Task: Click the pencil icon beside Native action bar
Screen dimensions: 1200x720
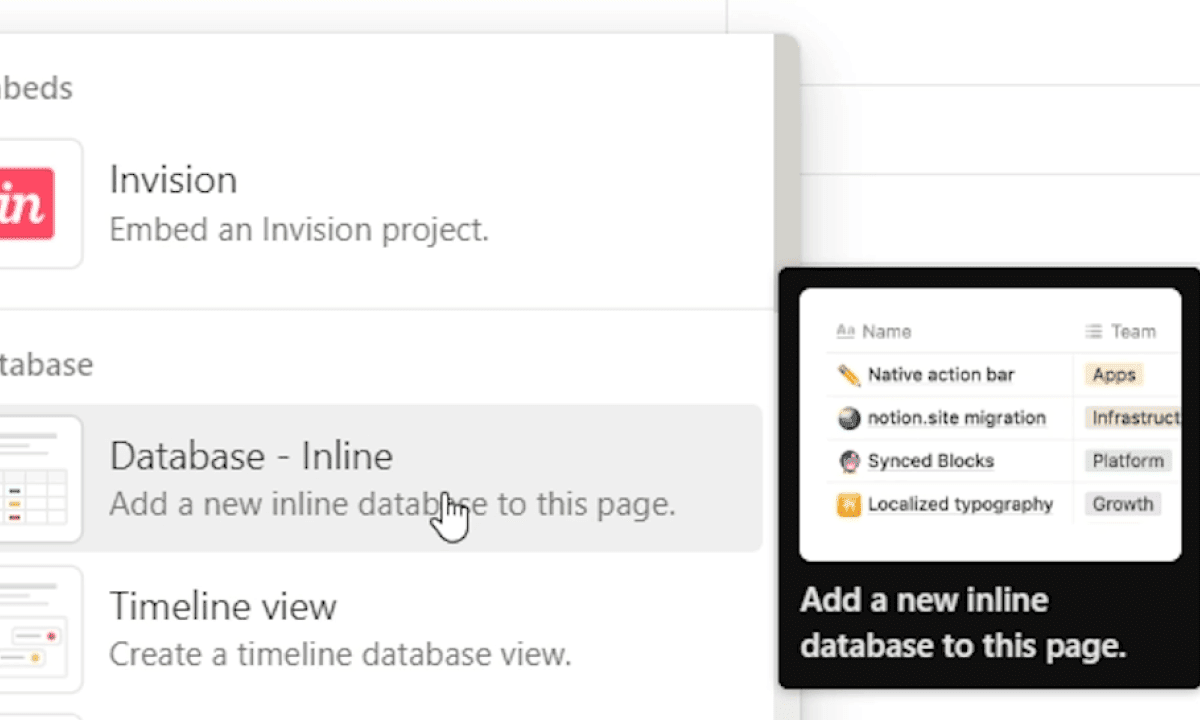Action: point(849,375)
